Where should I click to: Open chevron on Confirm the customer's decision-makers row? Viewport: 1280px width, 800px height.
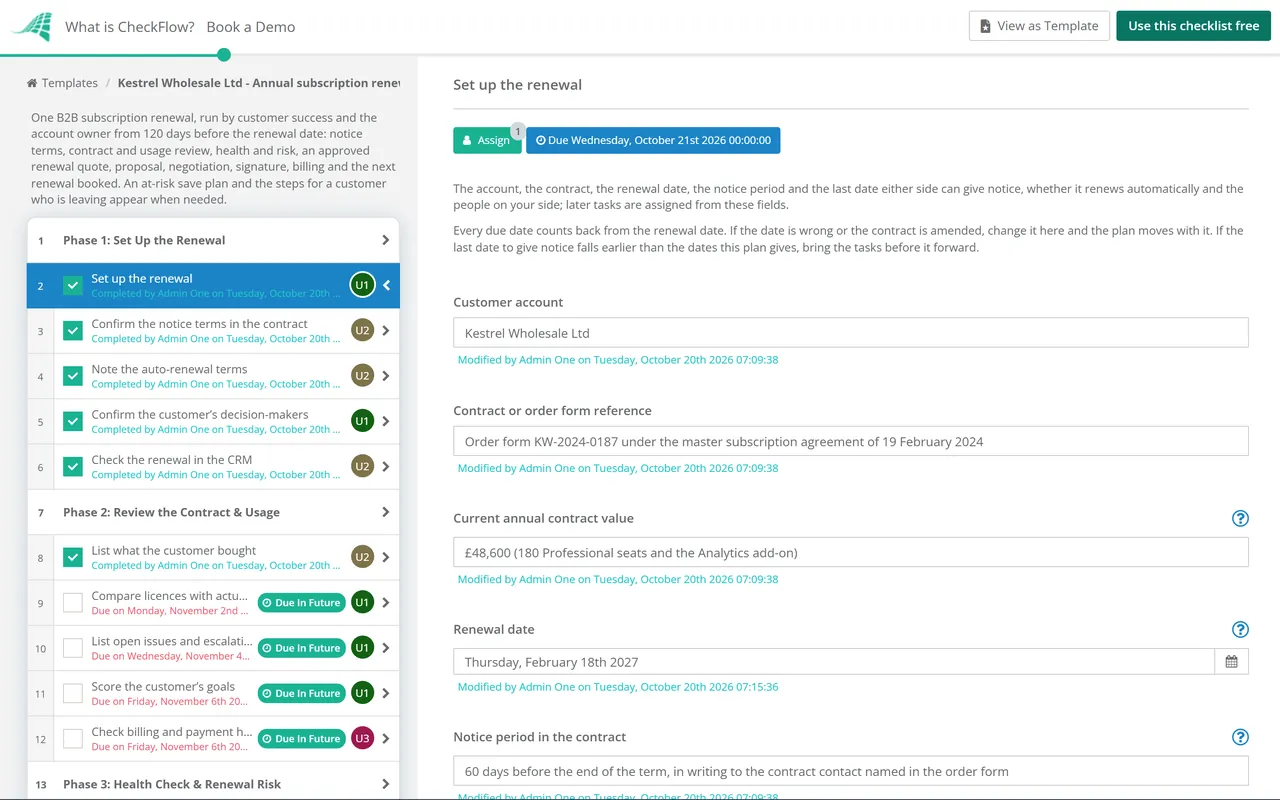click(x=386, y=421)
